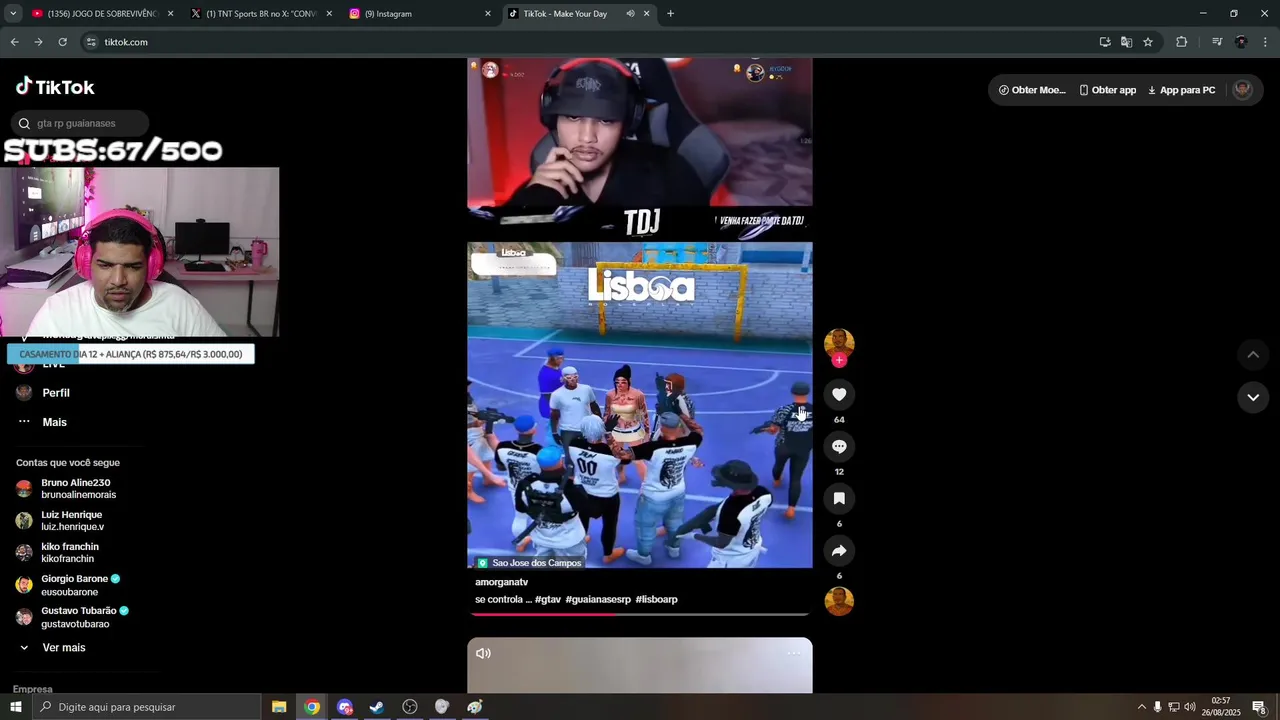
Task: View site information icon
Action: pyautogui.click(x=91, y=42)
